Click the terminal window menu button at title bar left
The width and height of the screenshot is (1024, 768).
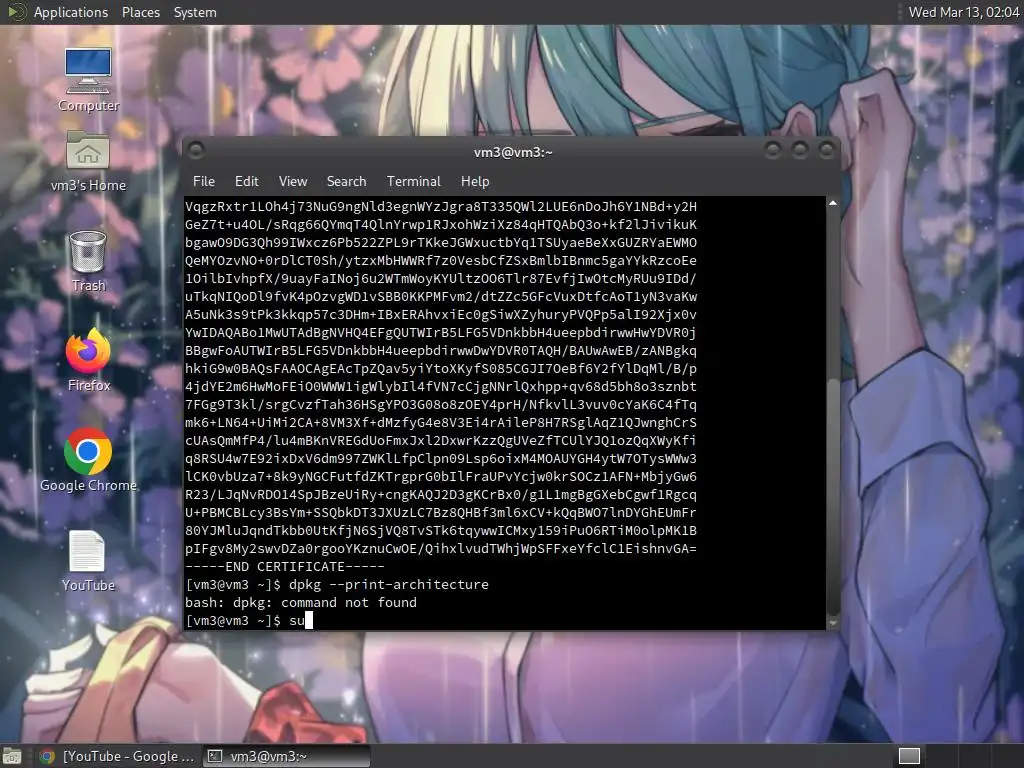(196, 151)
